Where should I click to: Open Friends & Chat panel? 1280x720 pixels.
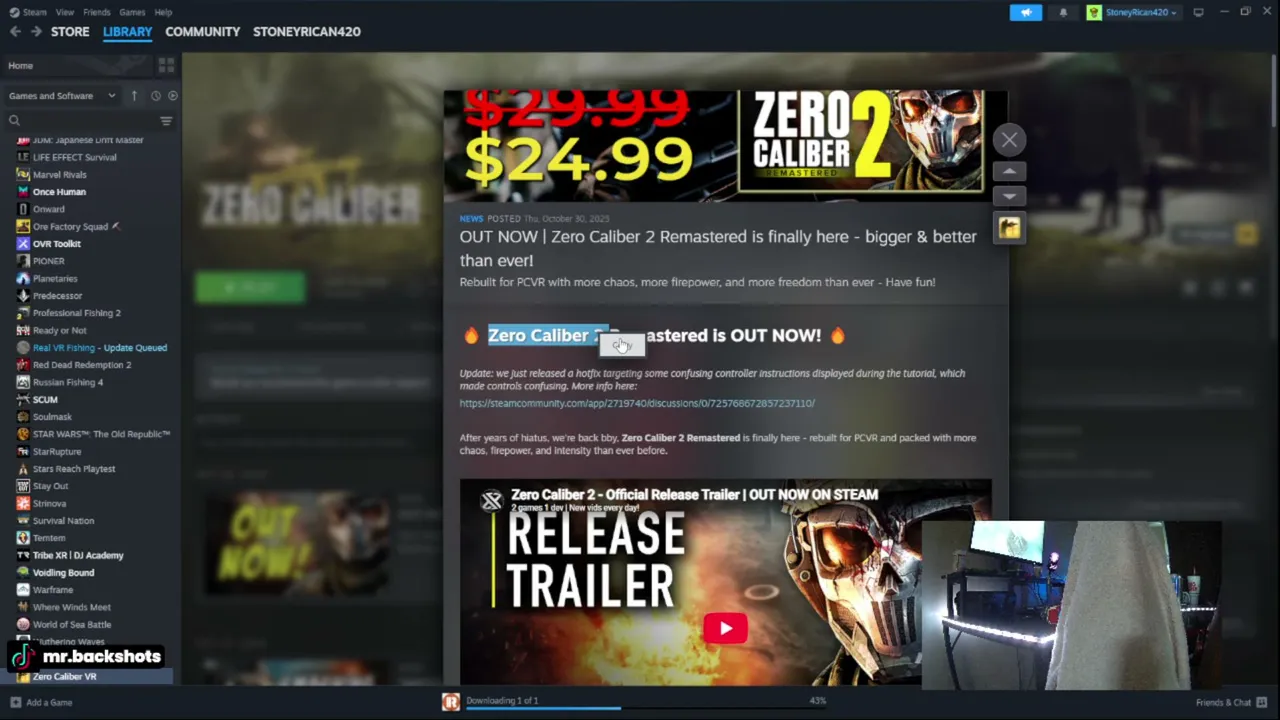click(1232, 703)
